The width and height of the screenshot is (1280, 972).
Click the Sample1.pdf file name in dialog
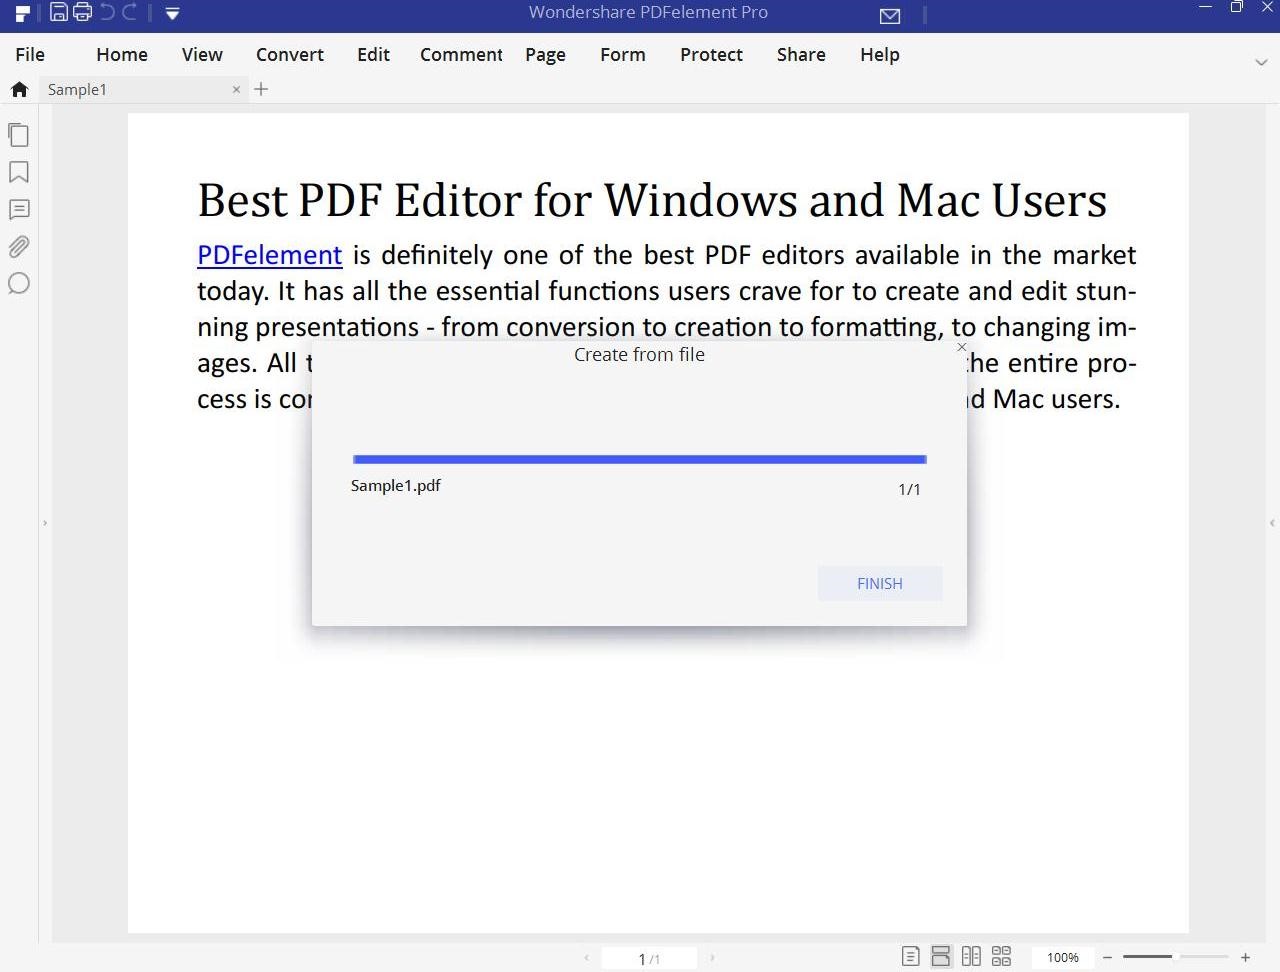tap(396, 486)
